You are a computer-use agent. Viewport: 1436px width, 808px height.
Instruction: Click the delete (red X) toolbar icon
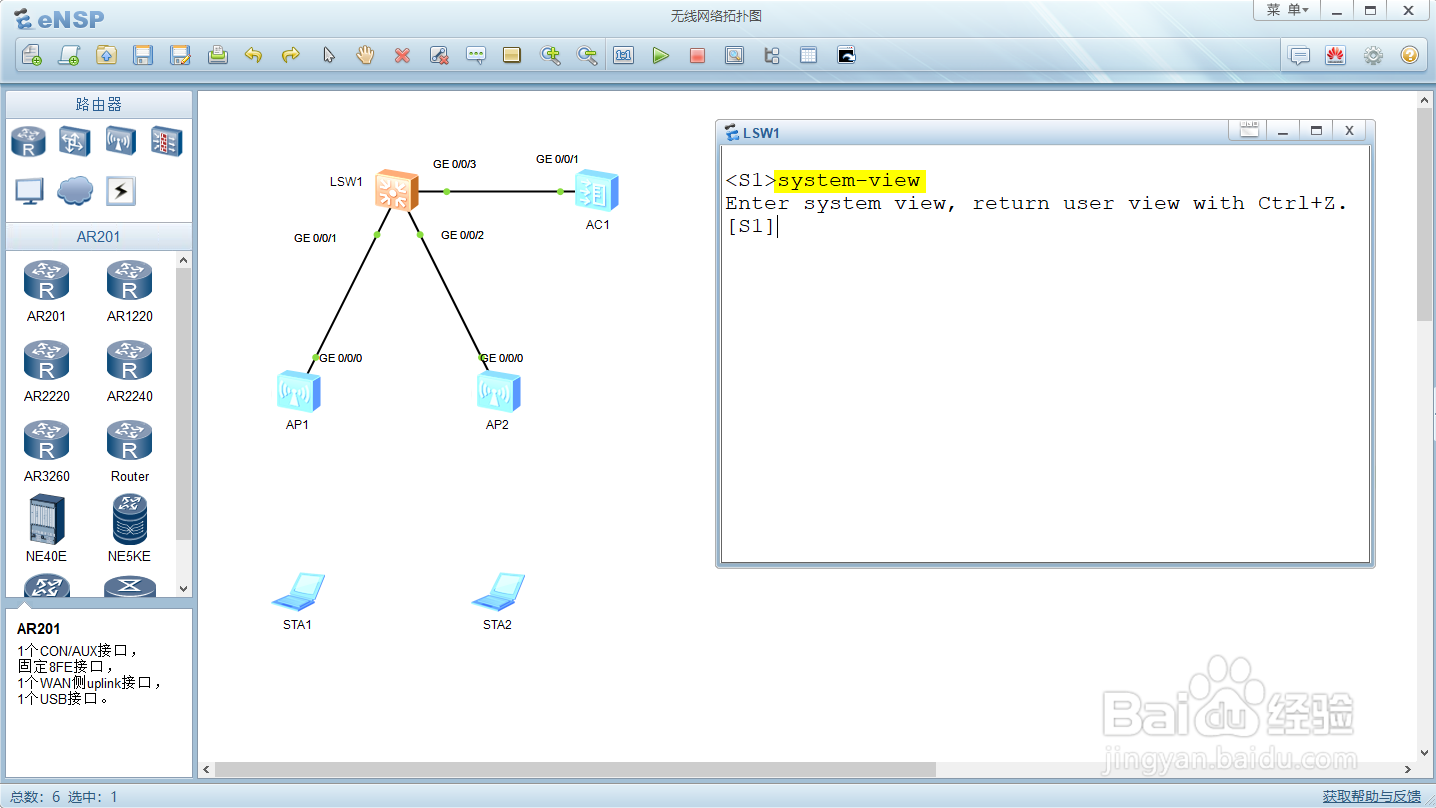click(403, 55)
